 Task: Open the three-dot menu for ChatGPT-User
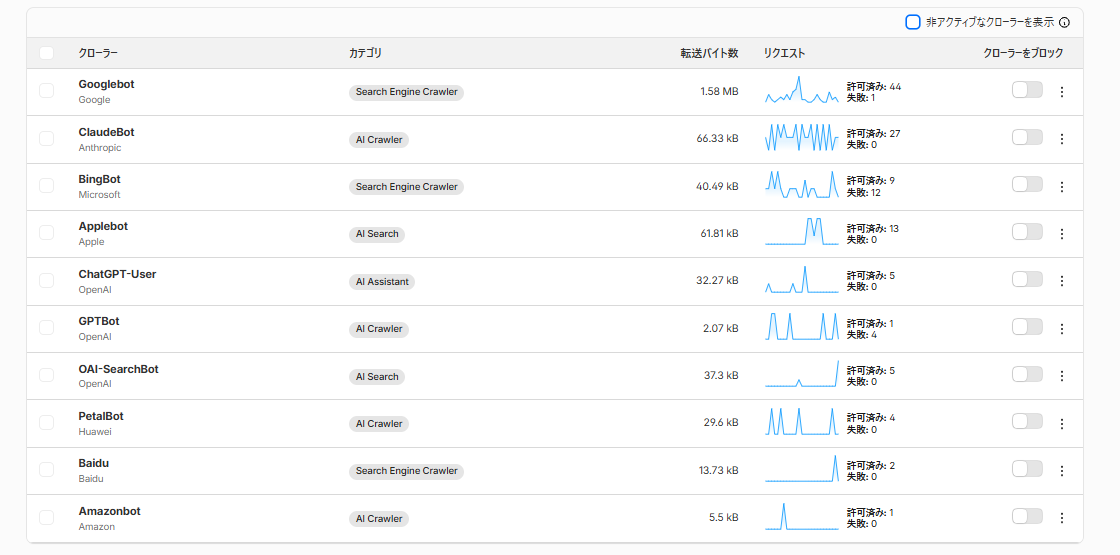1061,281
